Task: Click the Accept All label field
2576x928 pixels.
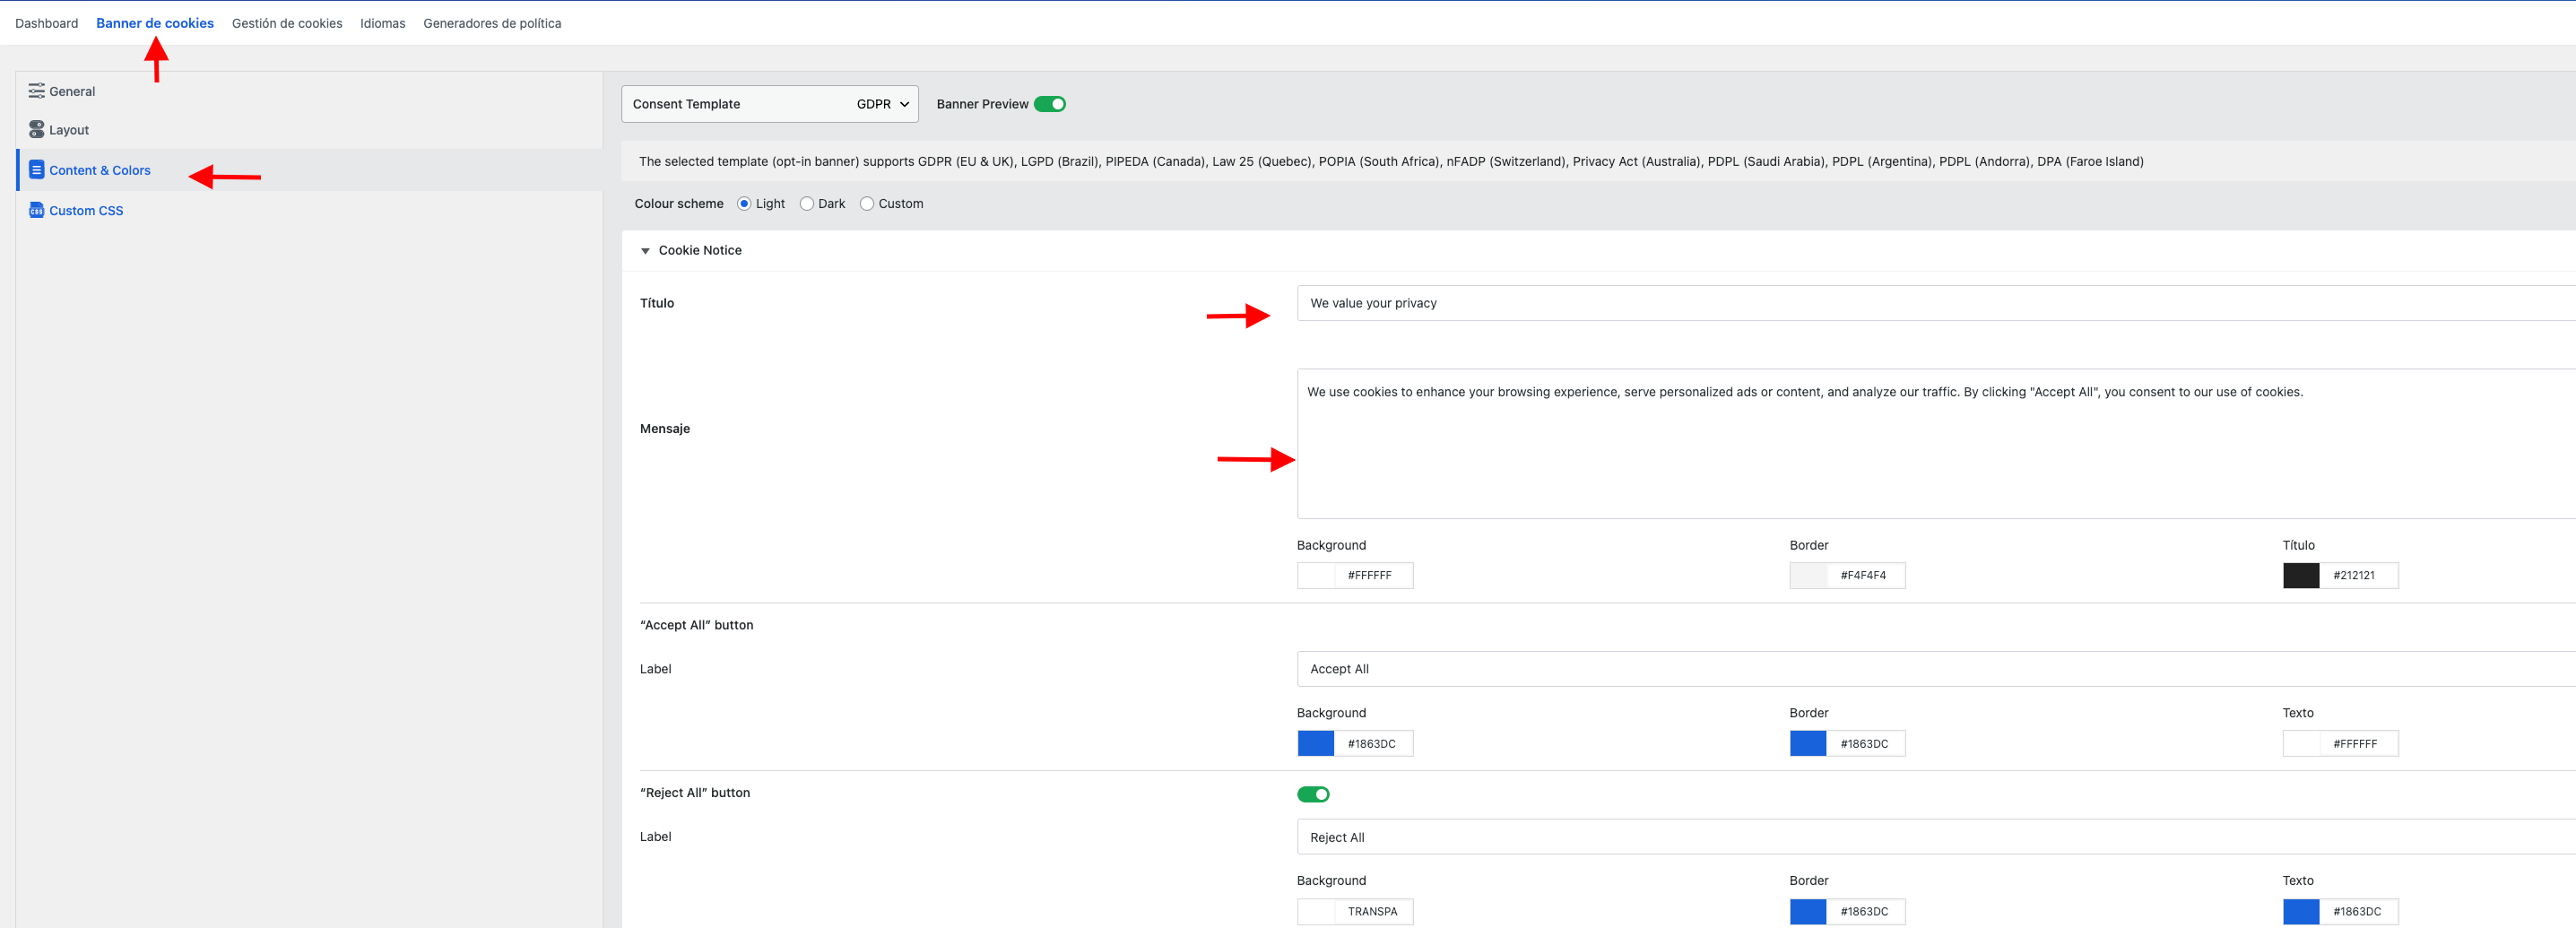Action: (1936, 669)
